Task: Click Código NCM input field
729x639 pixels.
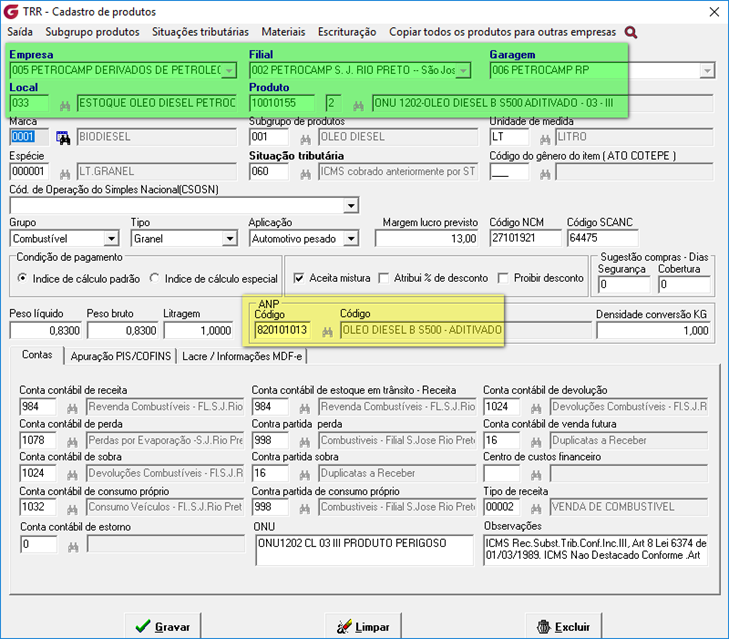Action: pyautogui.click(x=525, y=238)
